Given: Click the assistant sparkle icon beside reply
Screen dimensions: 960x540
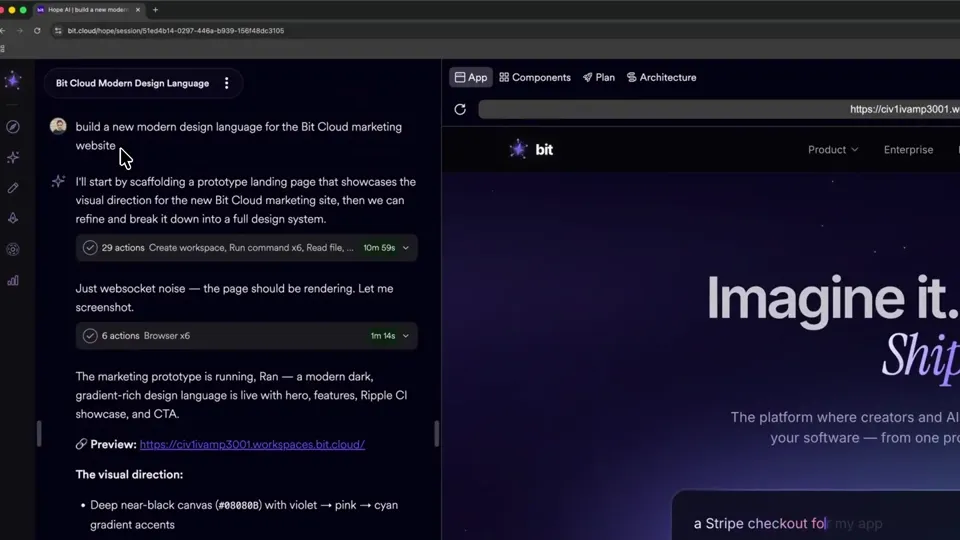Looking at the screenshot, I should tap(58, 181).
